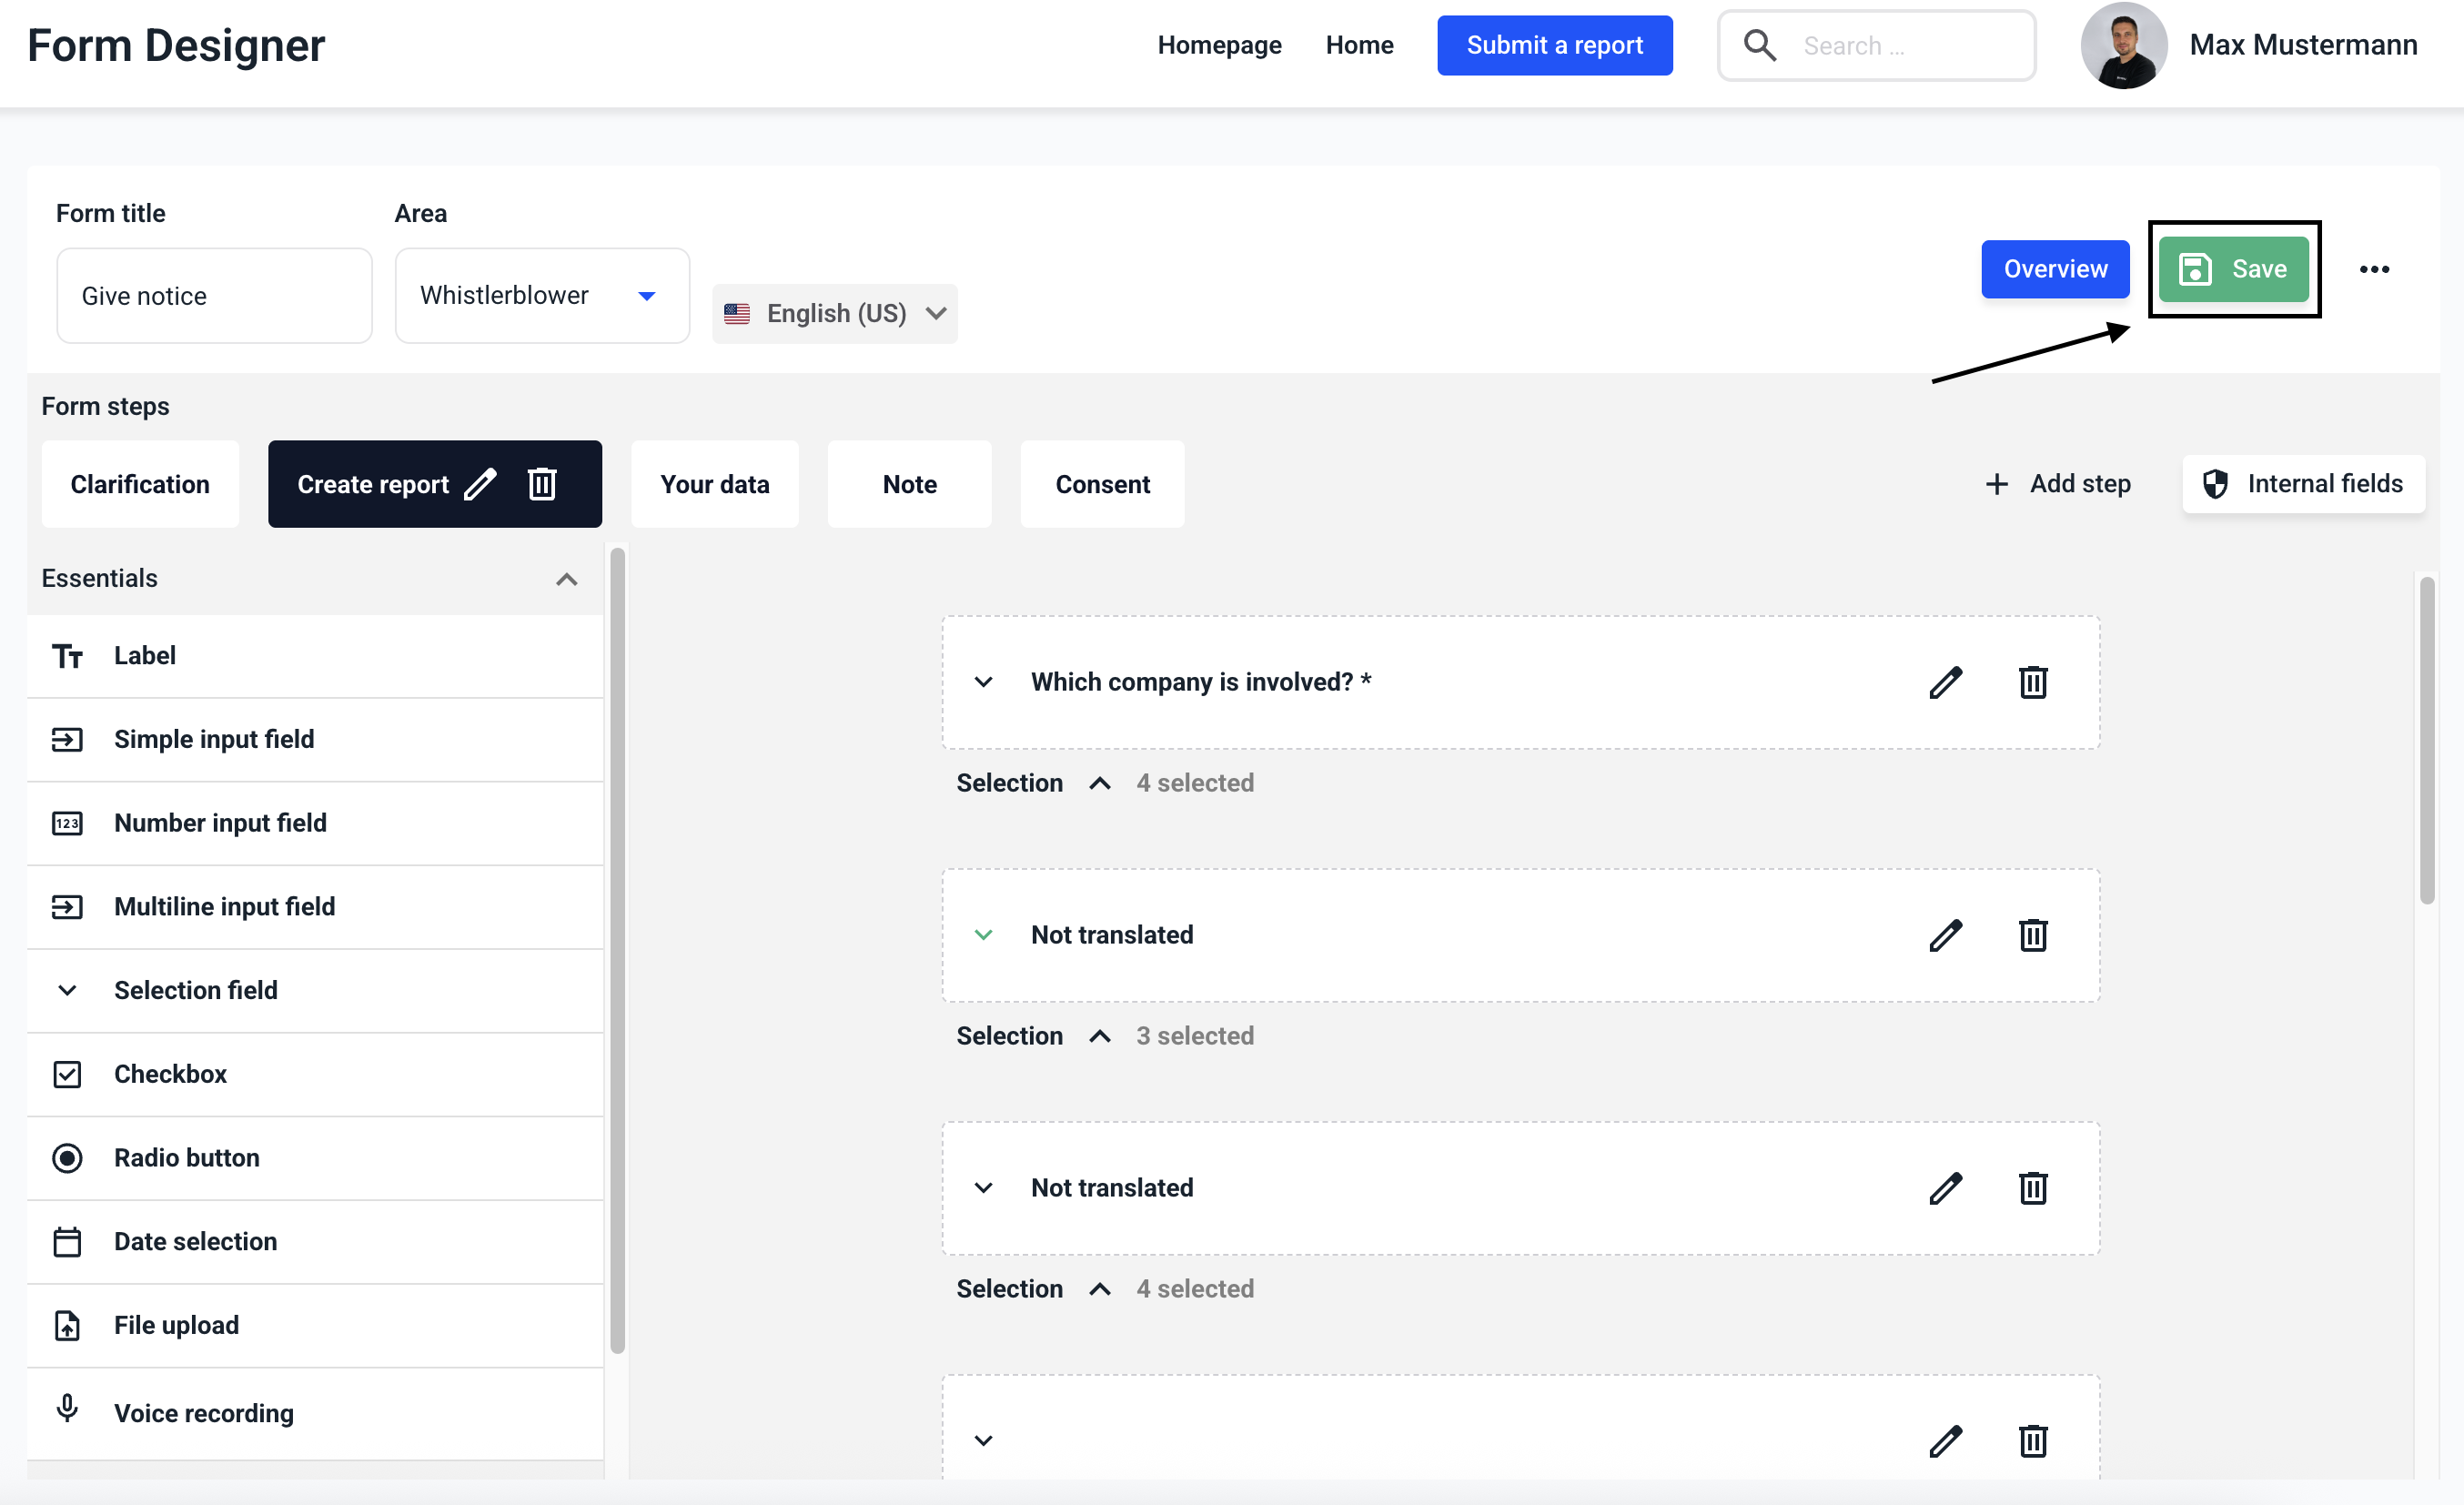The height and width of the screenshot is (1505, 2464).
Task: Click the green Save button
Action: (x=2234, y=269)
